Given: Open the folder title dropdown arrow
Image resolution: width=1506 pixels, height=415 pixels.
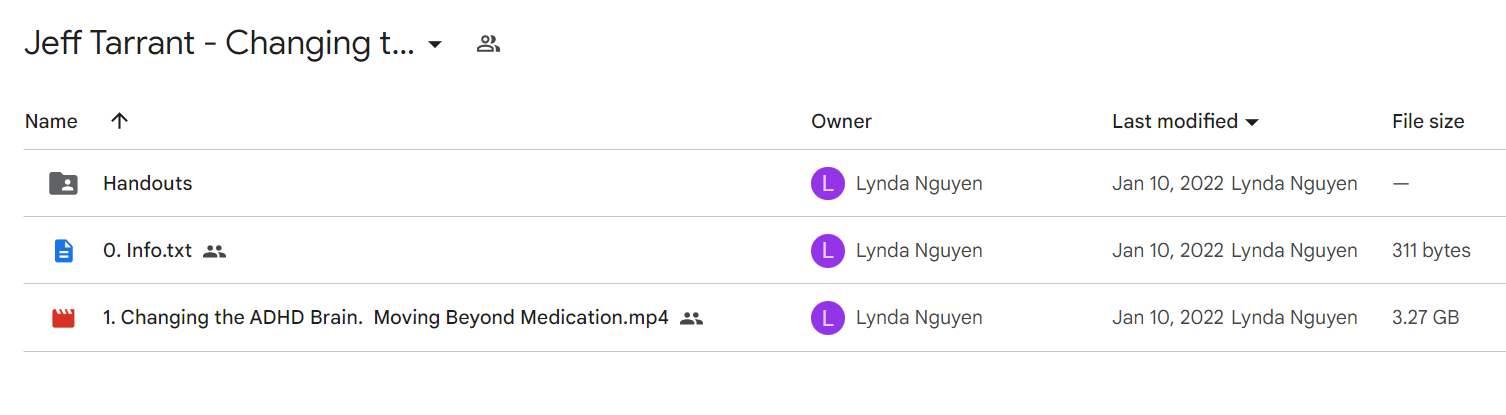Looking at the screenshot, I should point(435,45).
